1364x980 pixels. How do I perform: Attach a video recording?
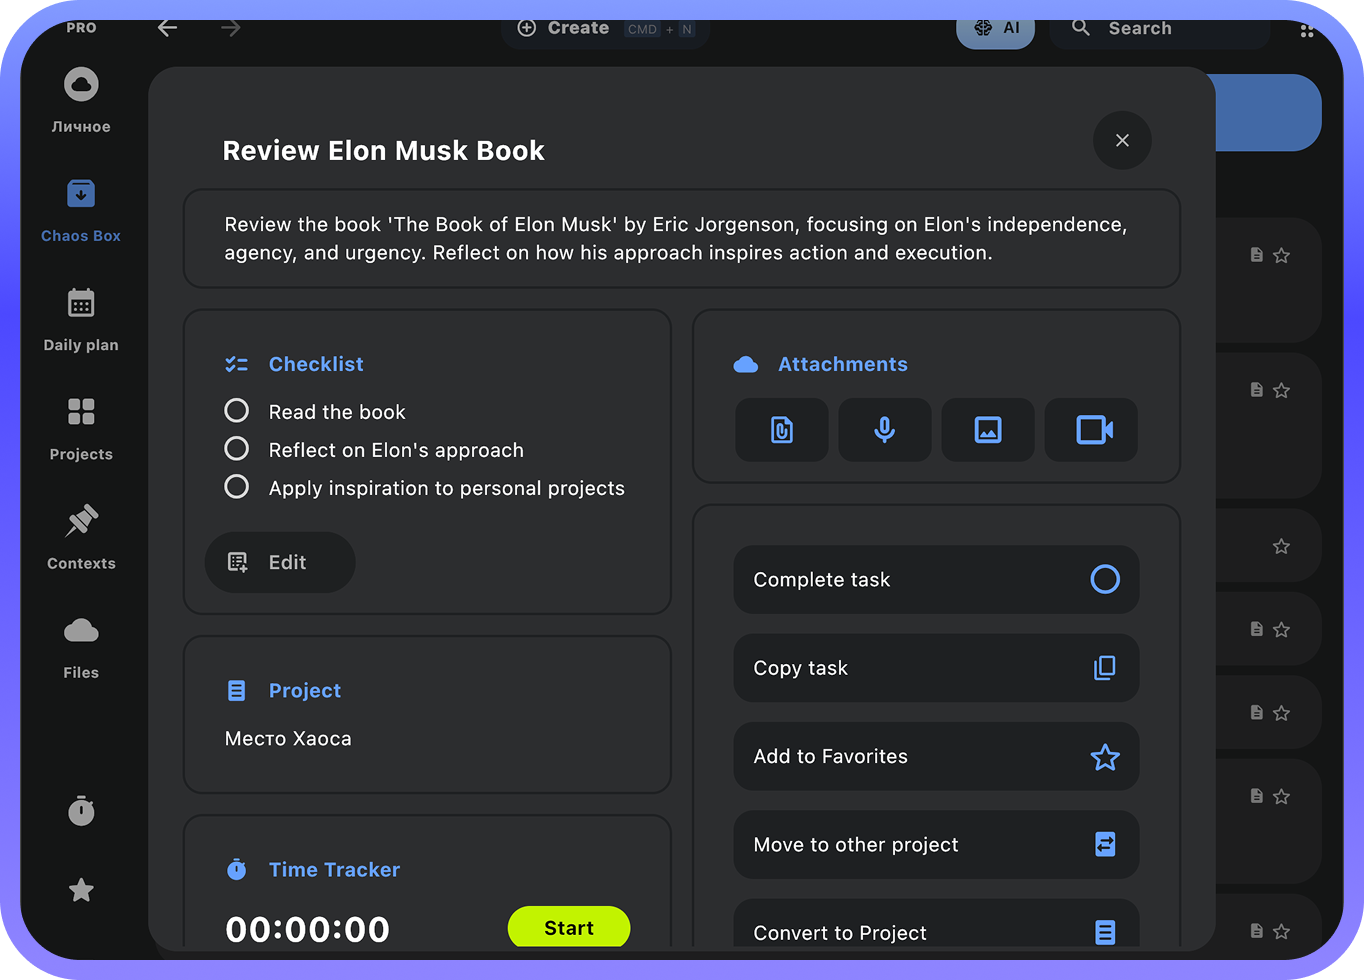pos(1092,430)
